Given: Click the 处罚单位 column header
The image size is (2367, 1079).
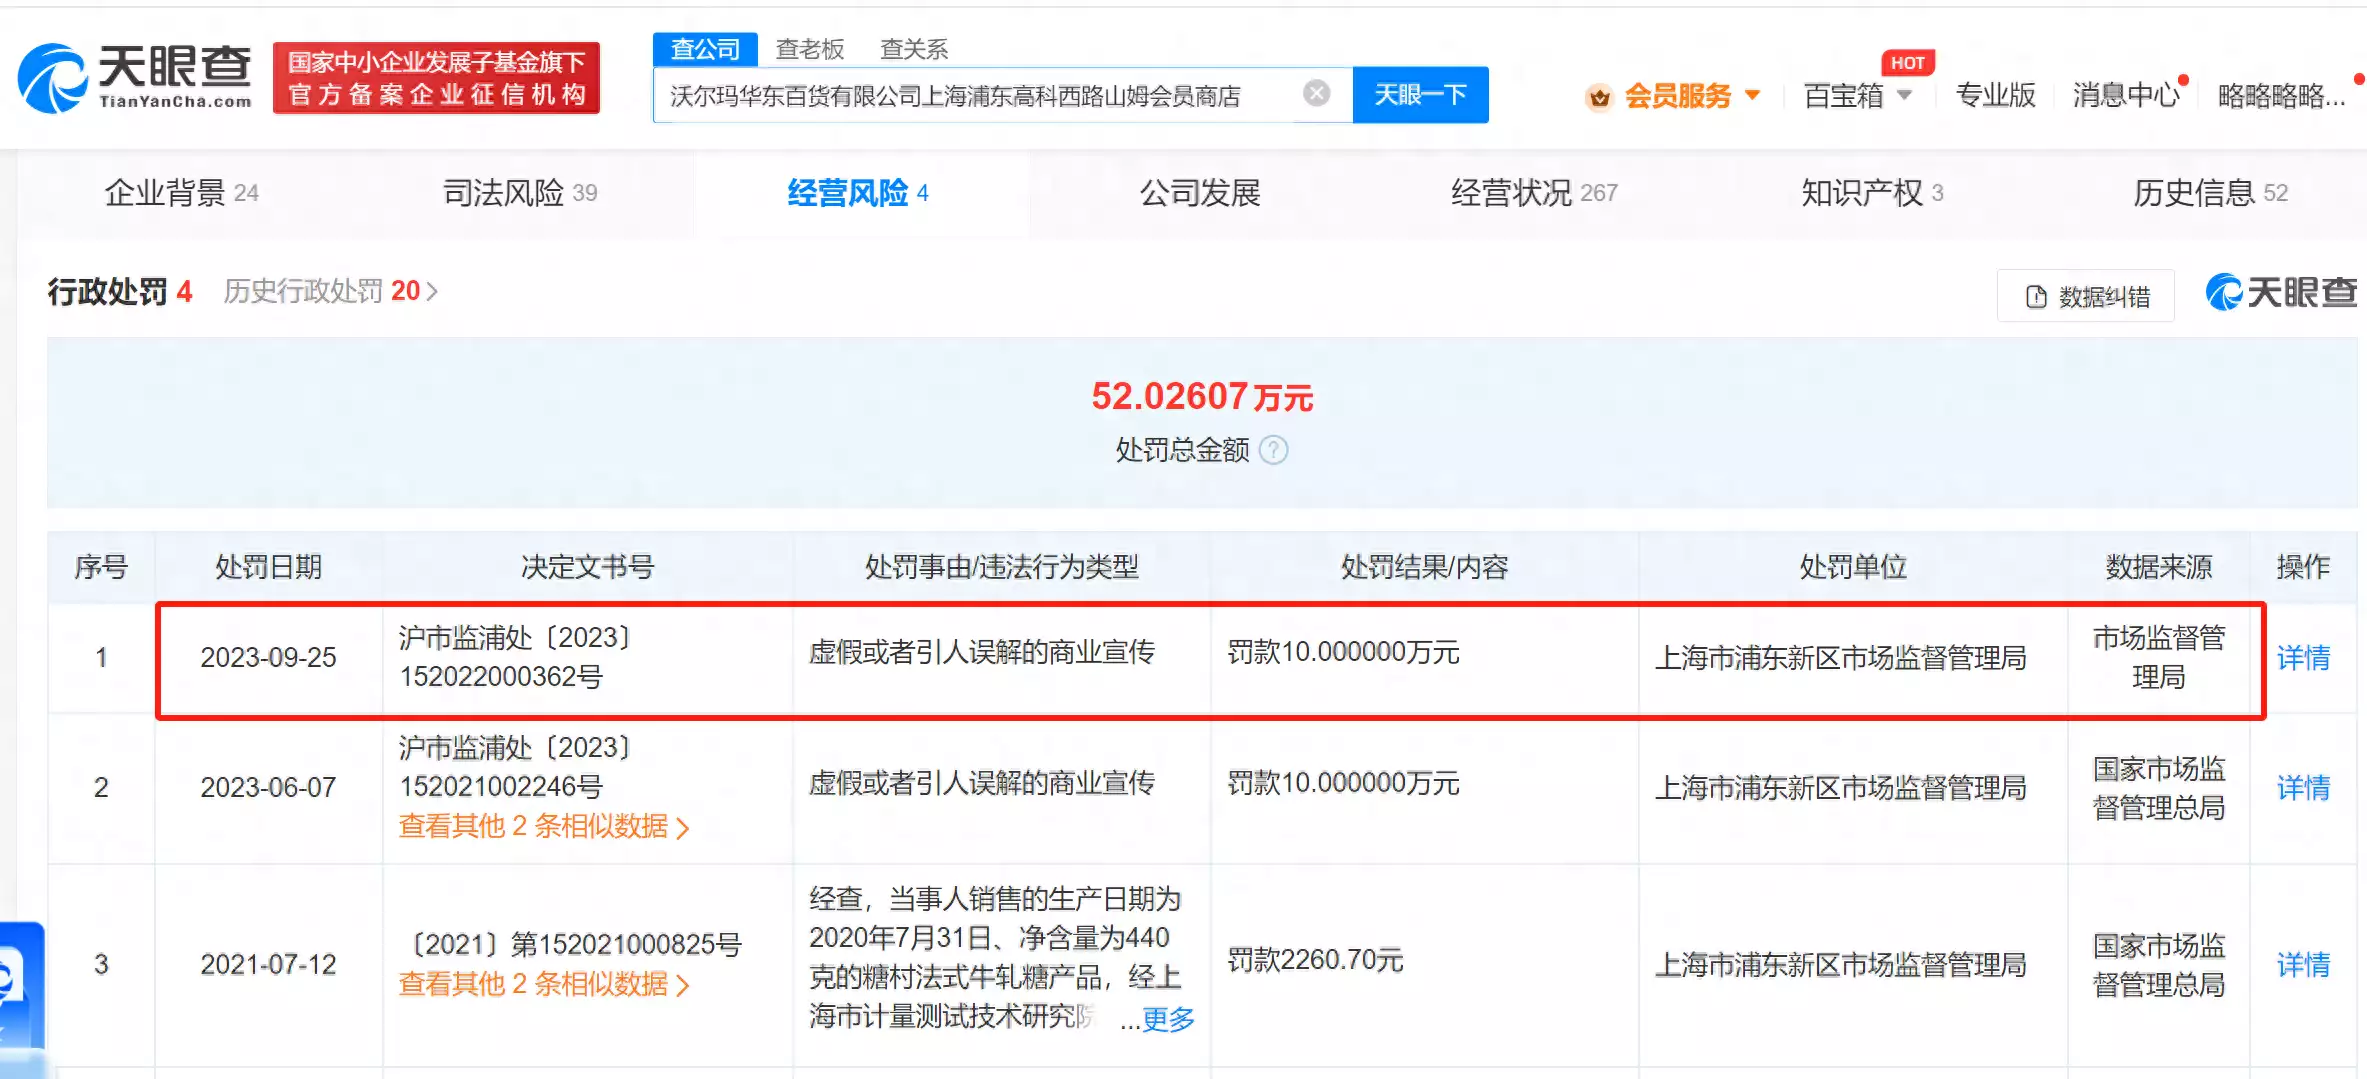Looking at the screenshot, I should coord(1853,567).
